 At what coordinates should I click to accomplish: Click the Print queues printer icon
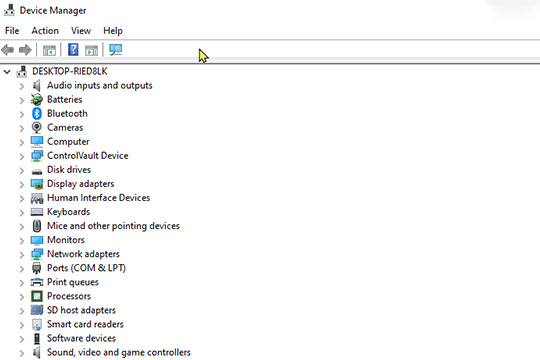[x=37, y=282]
